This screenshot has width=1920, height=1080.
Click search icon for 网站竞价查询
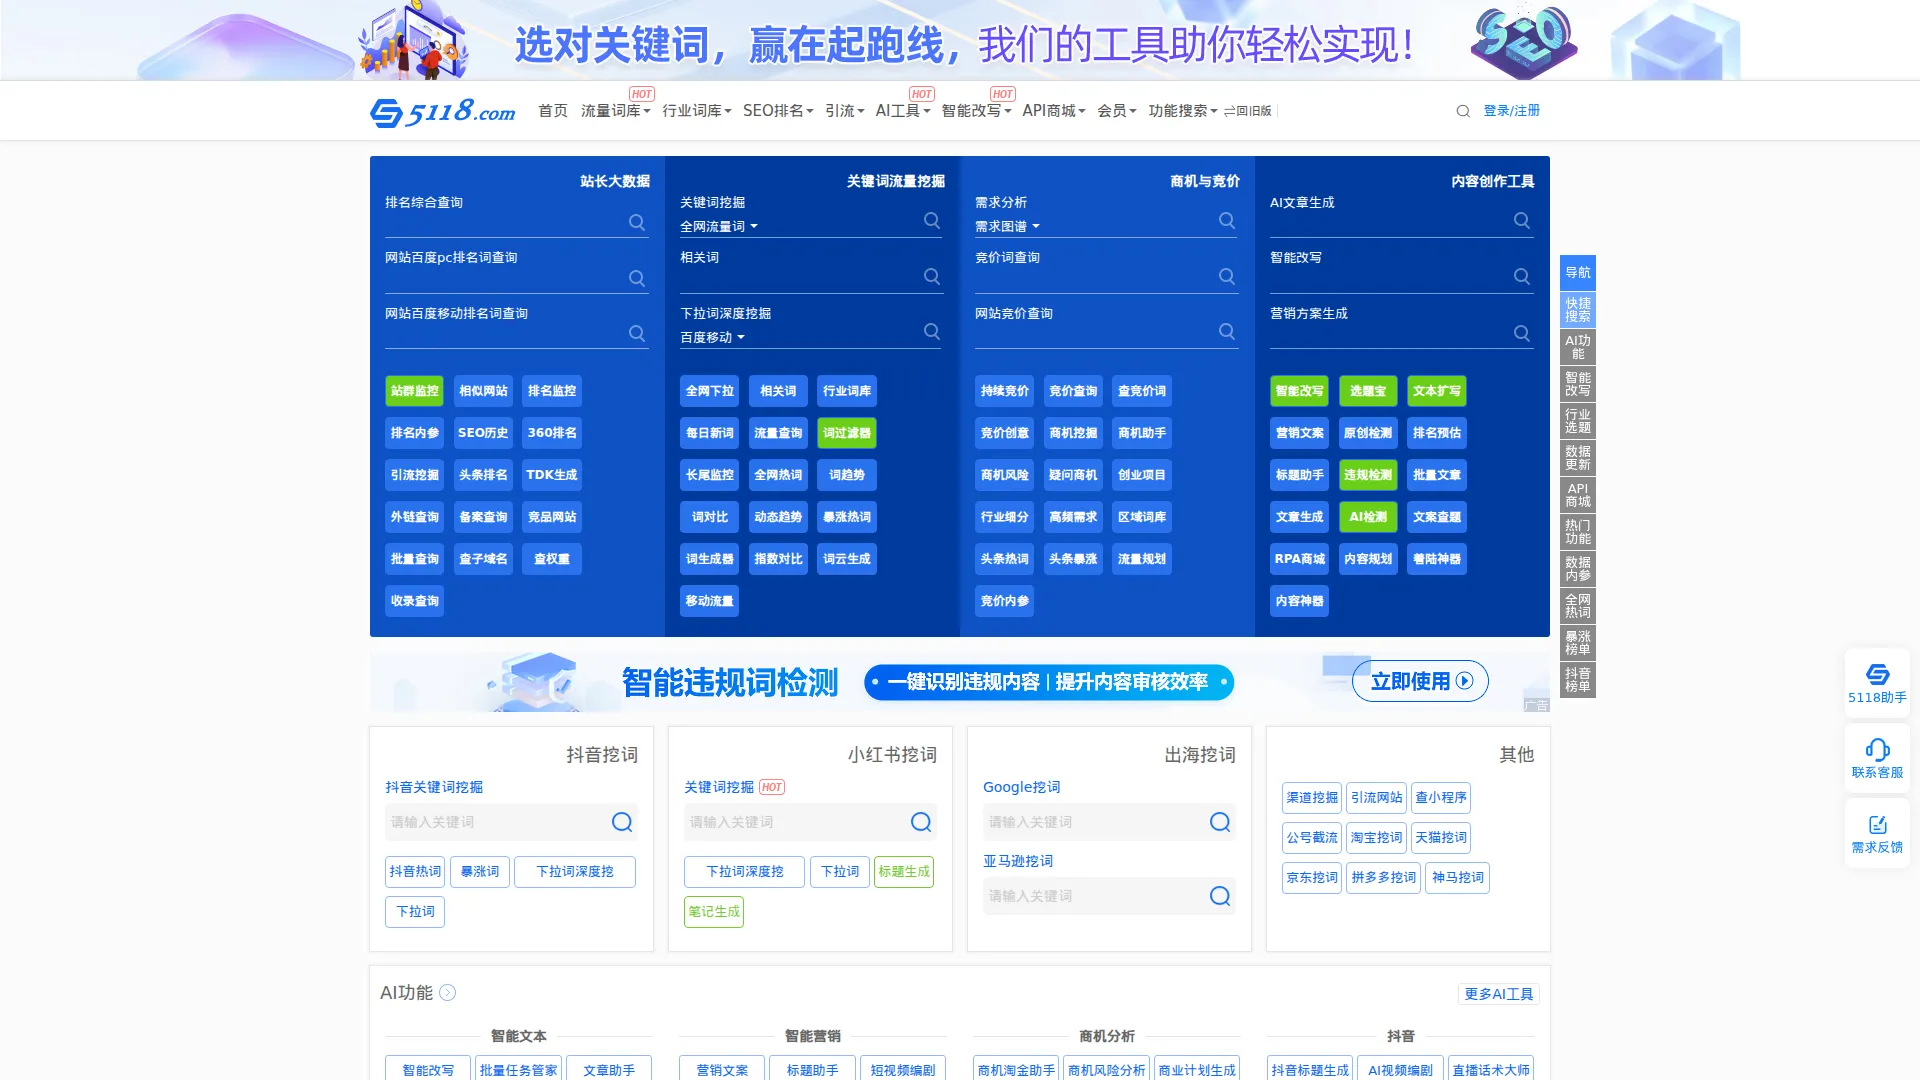click(1227, 331)
